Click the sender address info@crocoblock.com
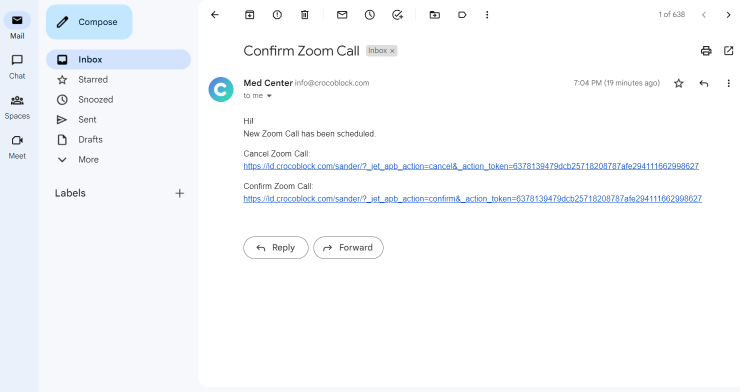This screenshot has width=740, height=392. tap(332, 83)
